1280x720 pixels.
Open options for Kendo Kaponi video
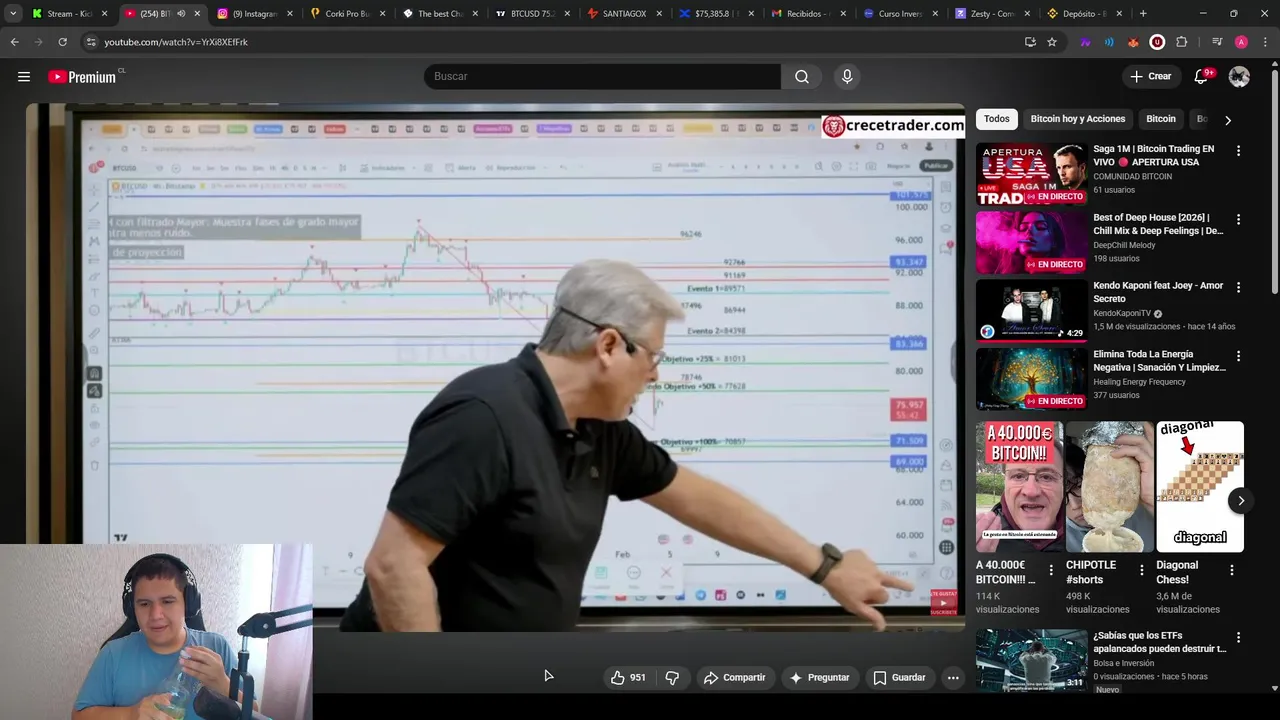(1238, 287)
